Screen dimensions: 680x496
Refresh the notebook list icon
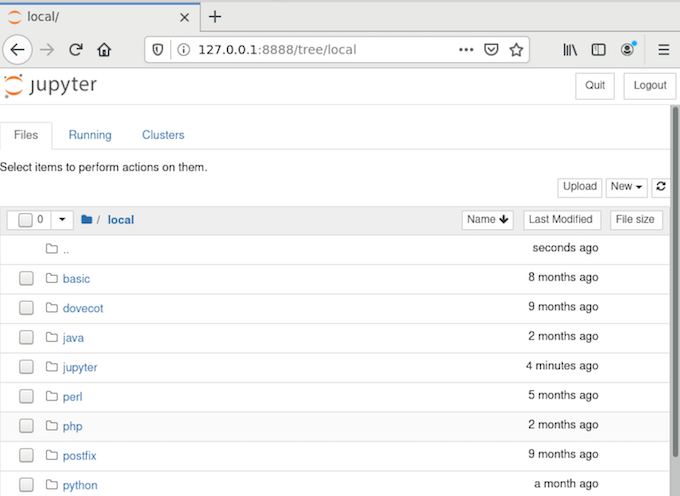(x=660, y=186)
